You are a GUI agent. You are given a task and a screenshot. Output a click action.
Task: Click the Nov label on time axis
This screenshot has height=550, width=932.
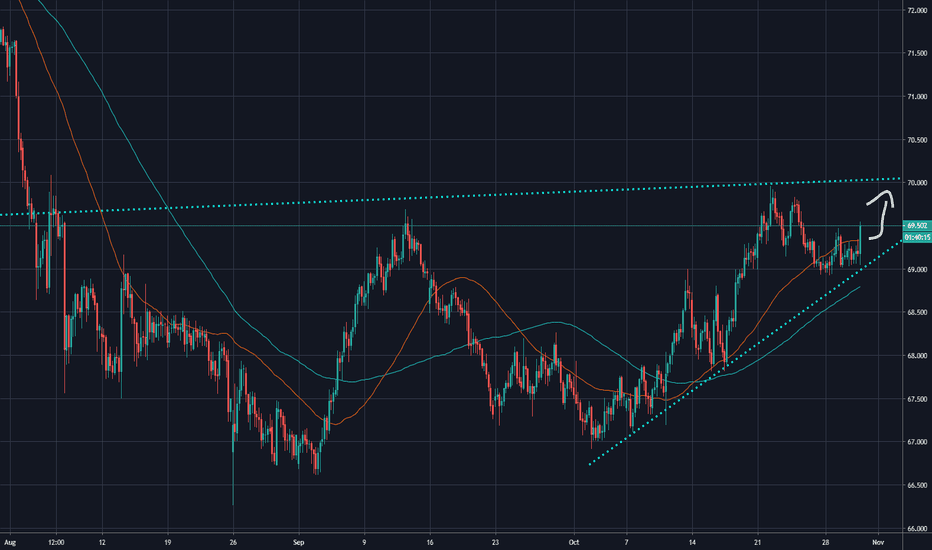point(877,542)
